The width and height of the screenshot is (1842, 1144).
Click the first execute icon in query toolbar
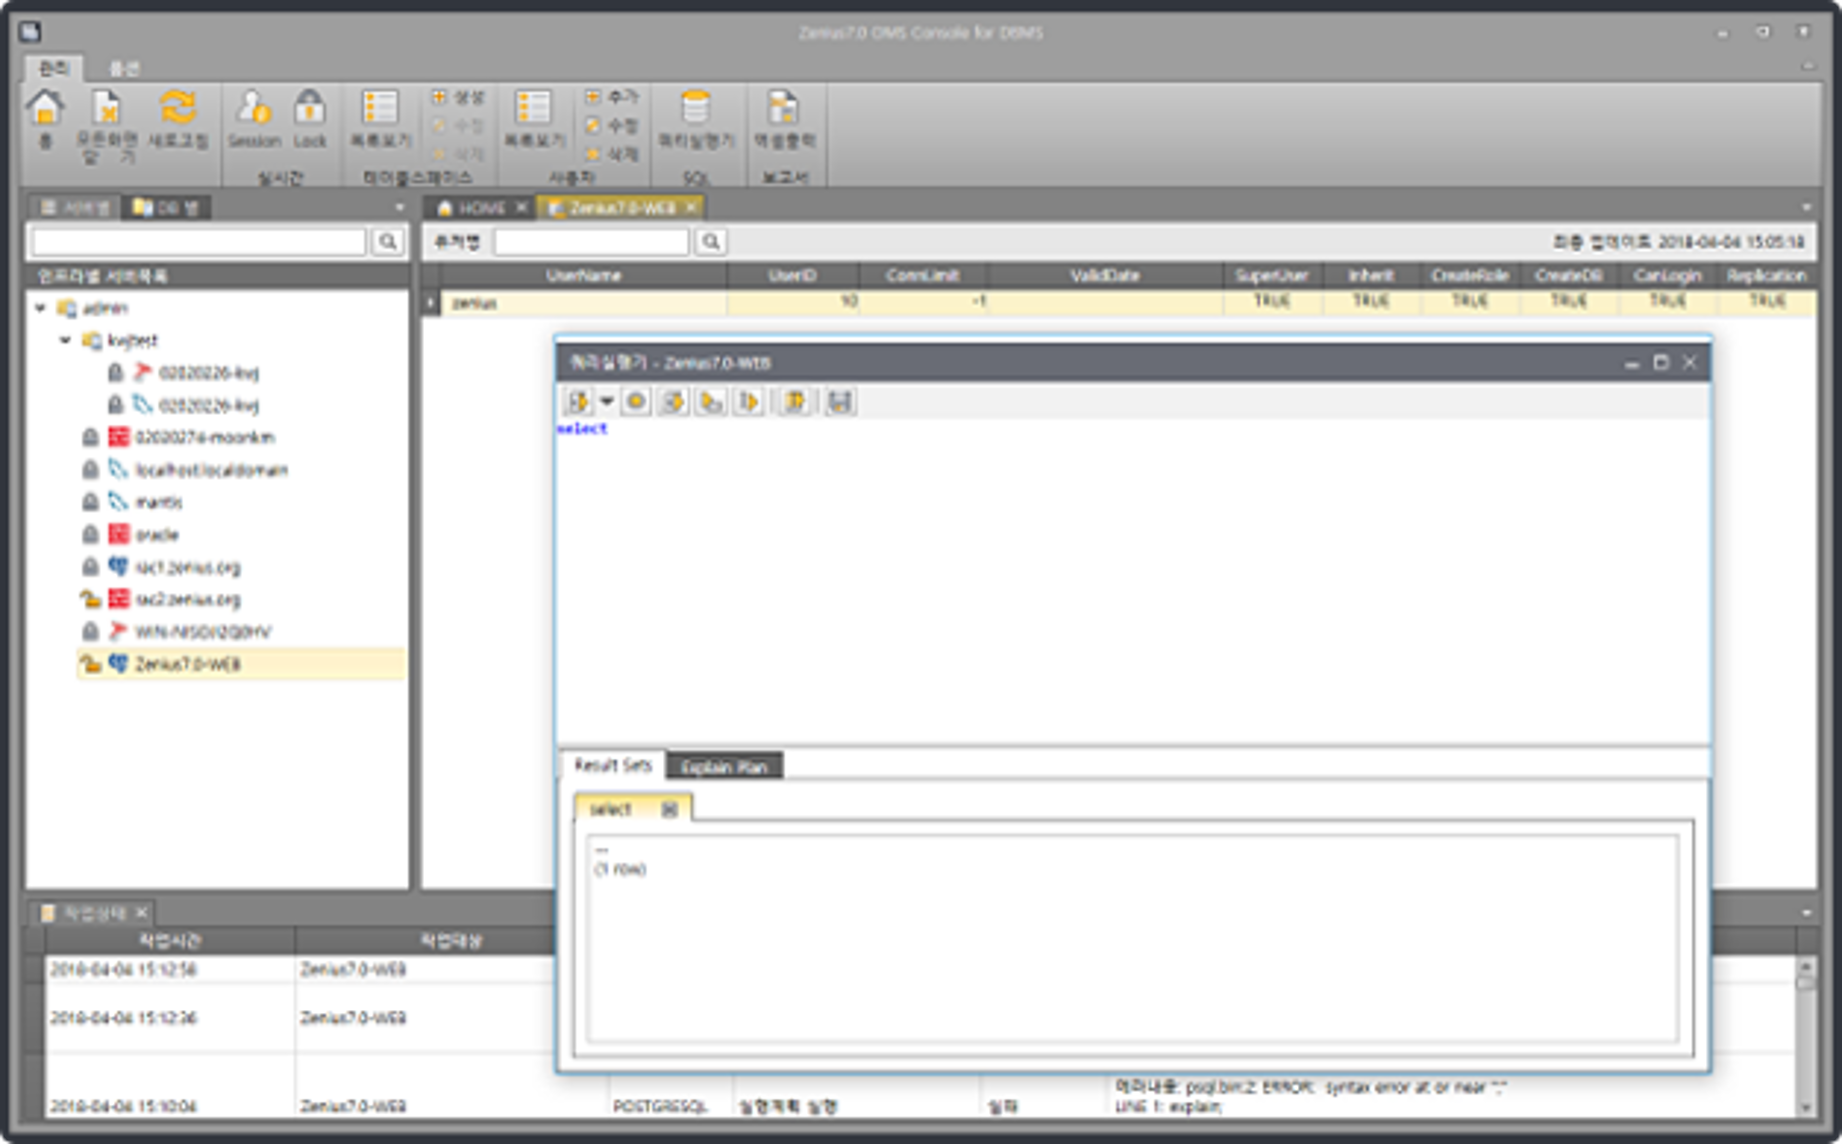point(578,401)
